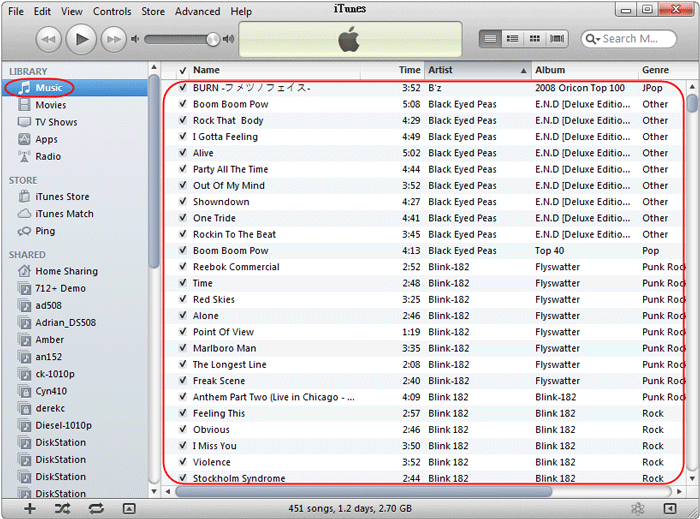Open the Edit menu

[42, 11]
